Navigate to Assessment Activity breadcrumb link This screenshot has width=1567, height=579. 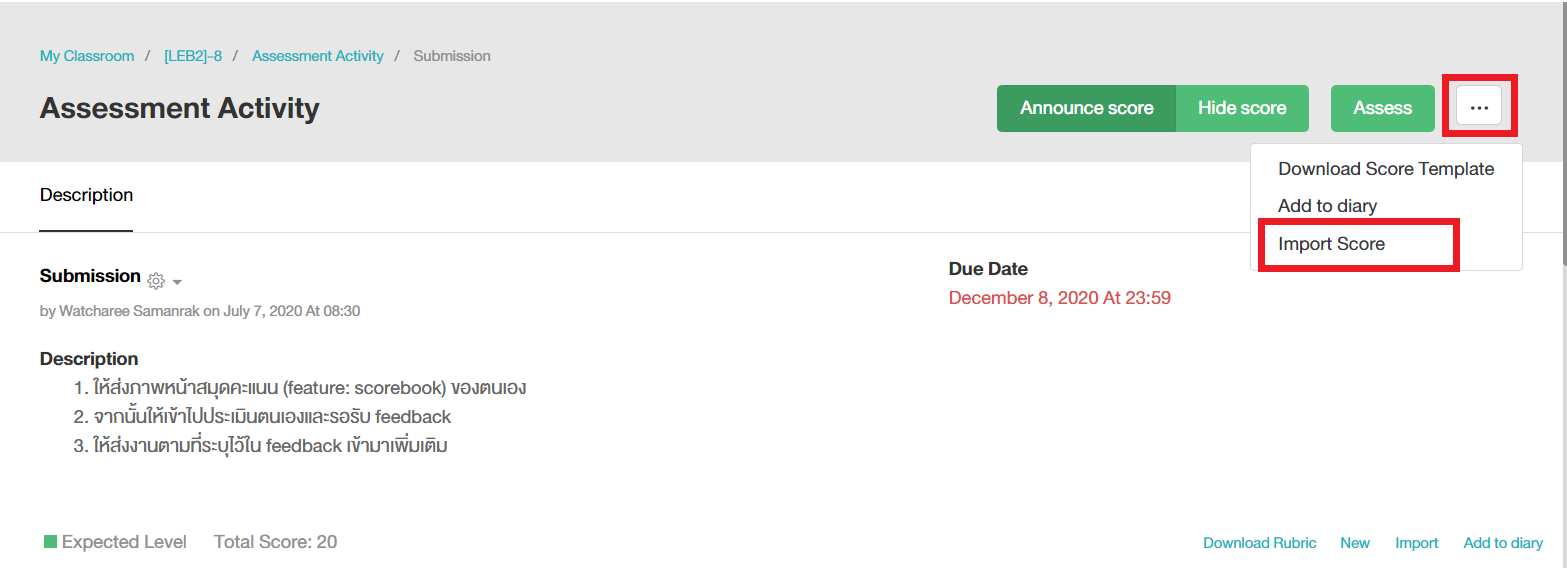[x=317, y=56]
